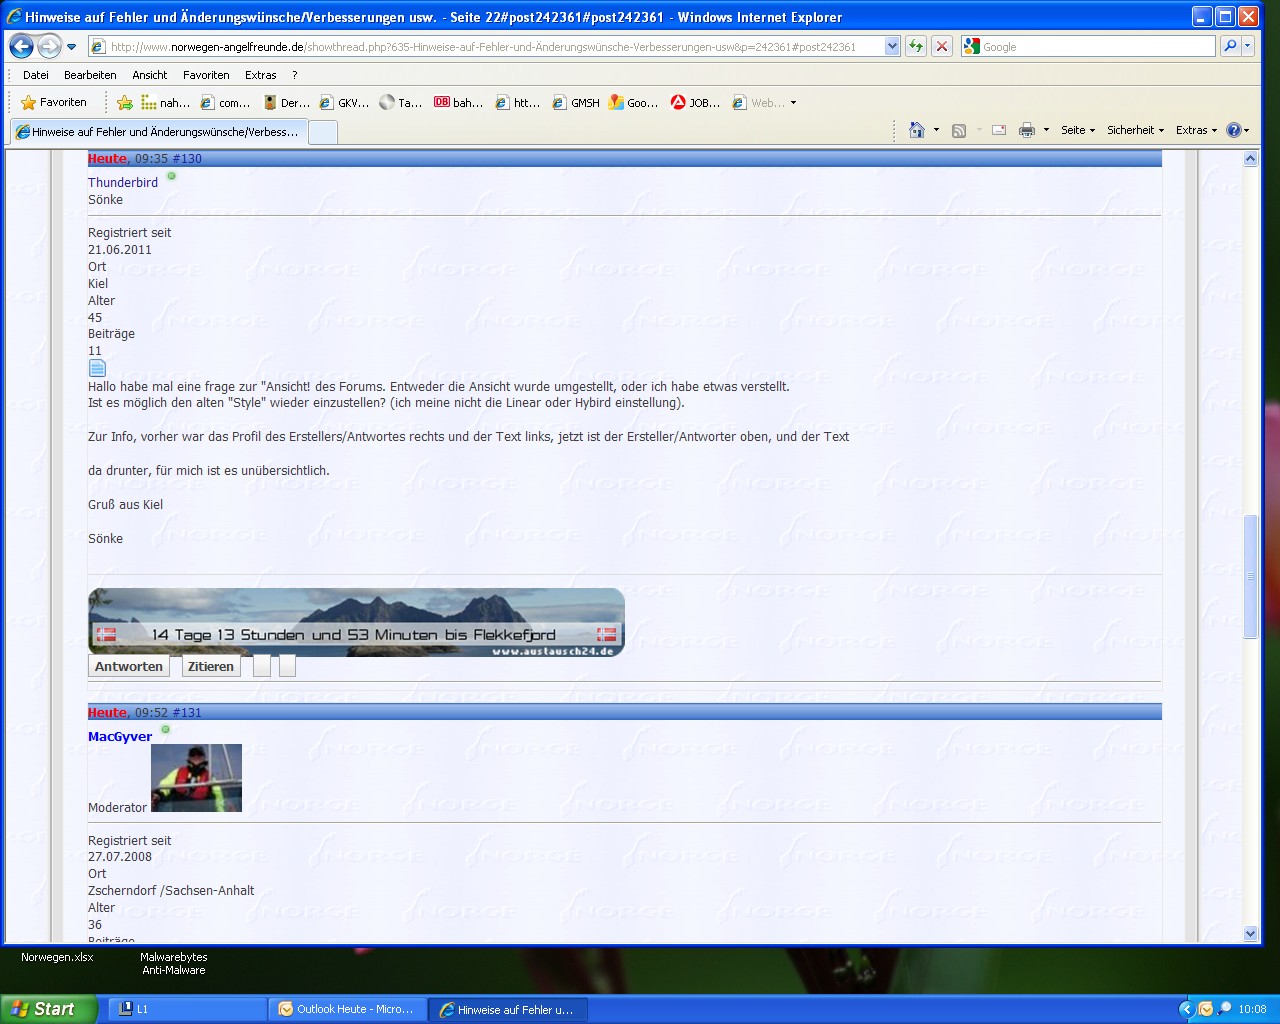1280x1024 pixels.
Task: Click the browser Back arrow button
Action: coord(21,46)
